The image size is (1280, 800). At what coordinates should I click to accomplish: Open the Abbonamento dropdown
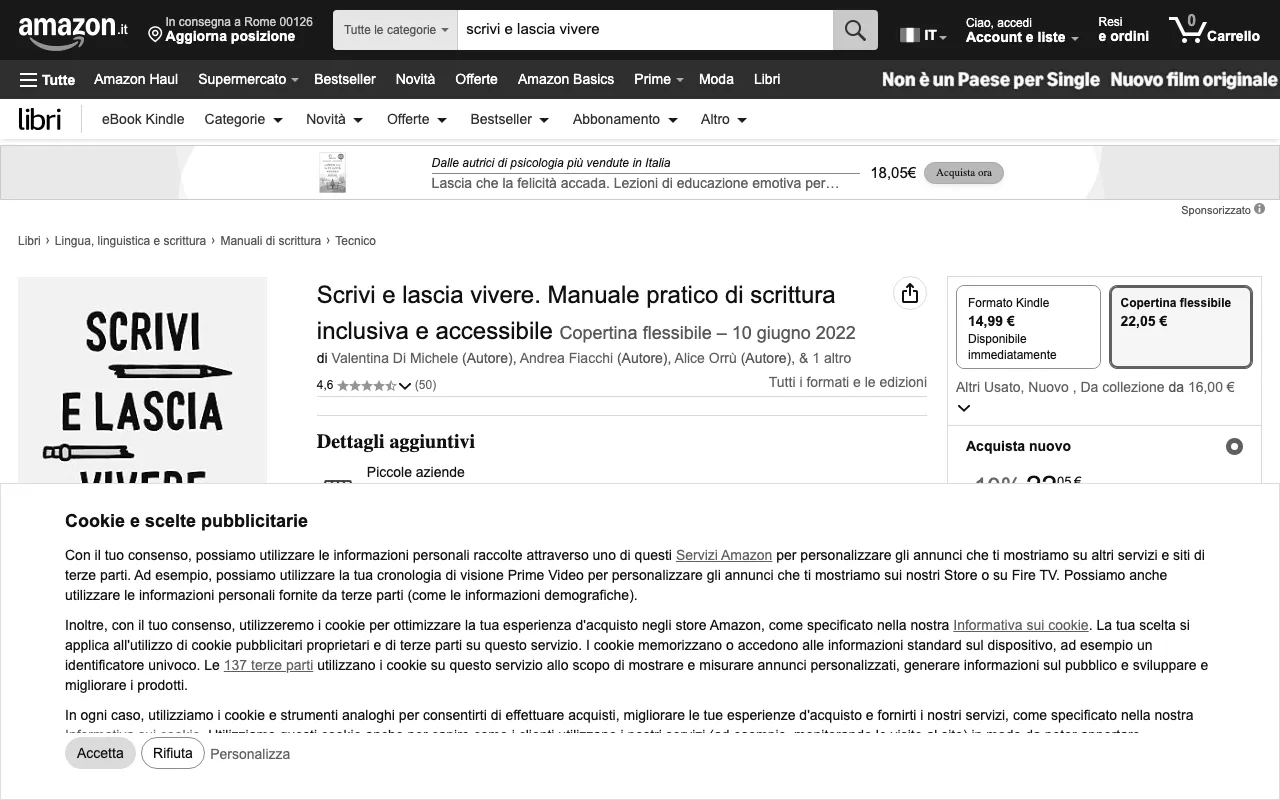pos(625,119)
